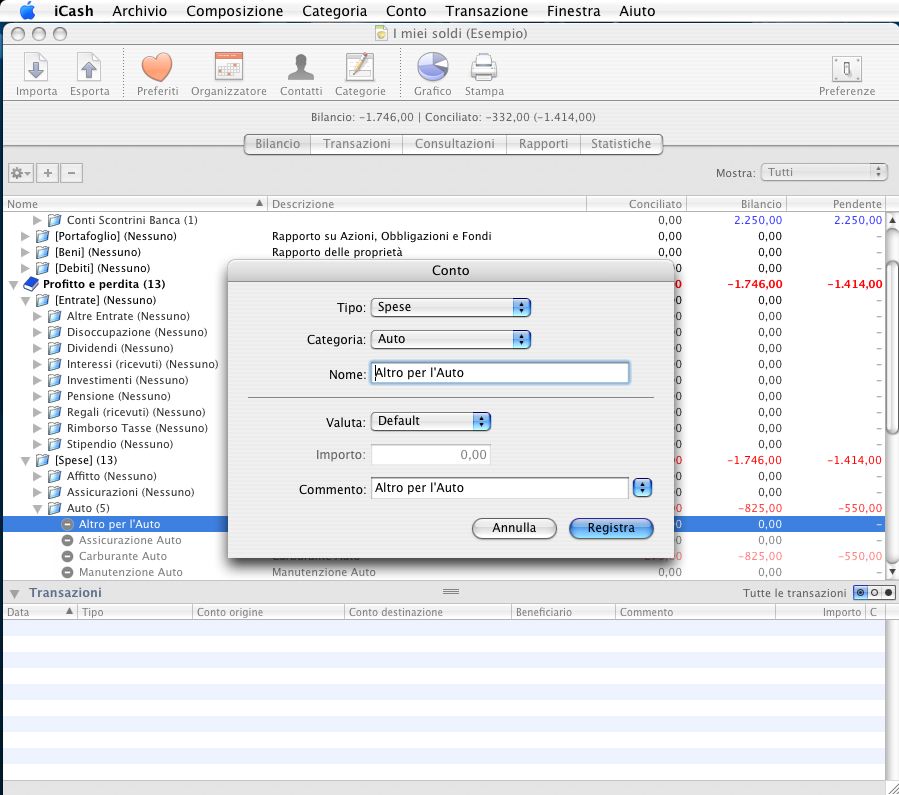Image resolution: width=899 pixels, height=795 pixels.
Task: Open the Valuta dropdown showing Default
Action: tap(431, 421)
